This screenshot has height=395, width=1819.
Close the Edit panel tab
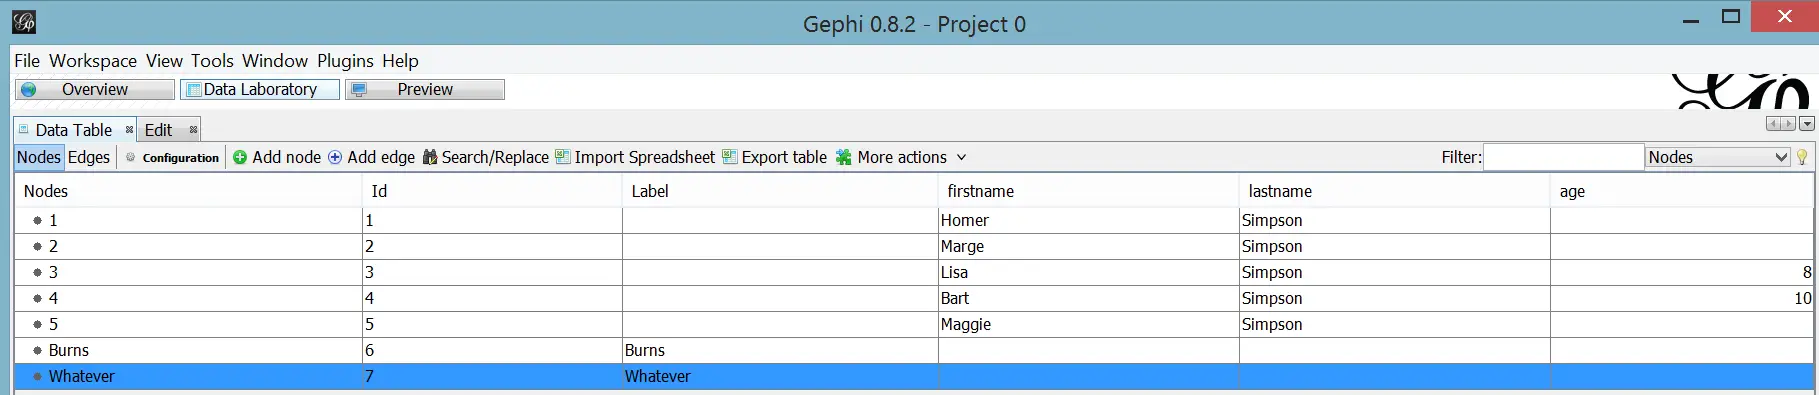coord(193,130)
